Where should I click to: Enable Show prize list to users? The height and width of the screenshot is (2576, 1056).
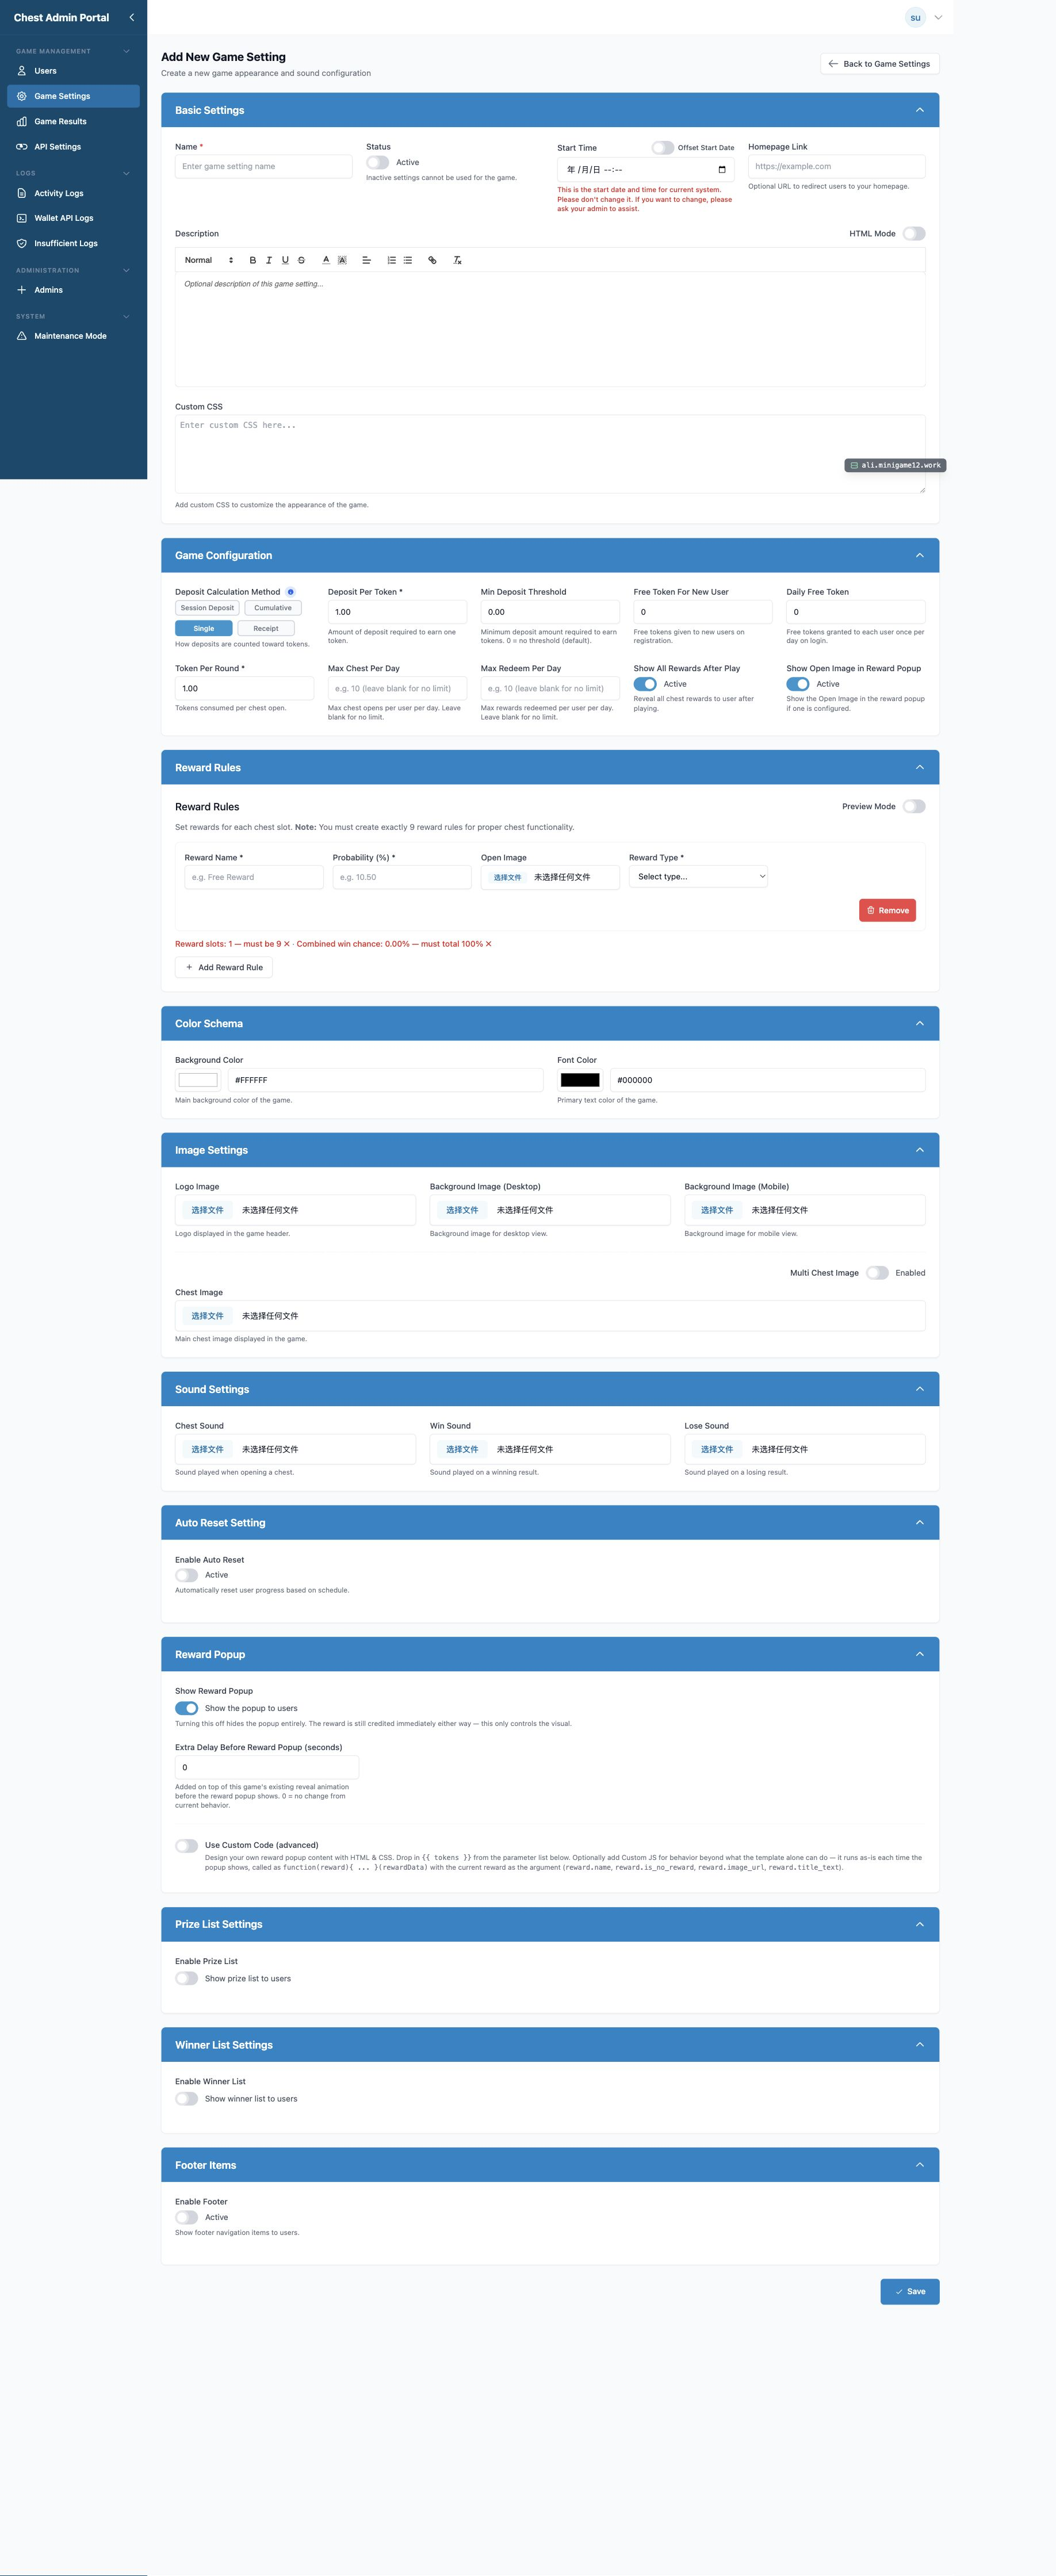coord(187,1978)
